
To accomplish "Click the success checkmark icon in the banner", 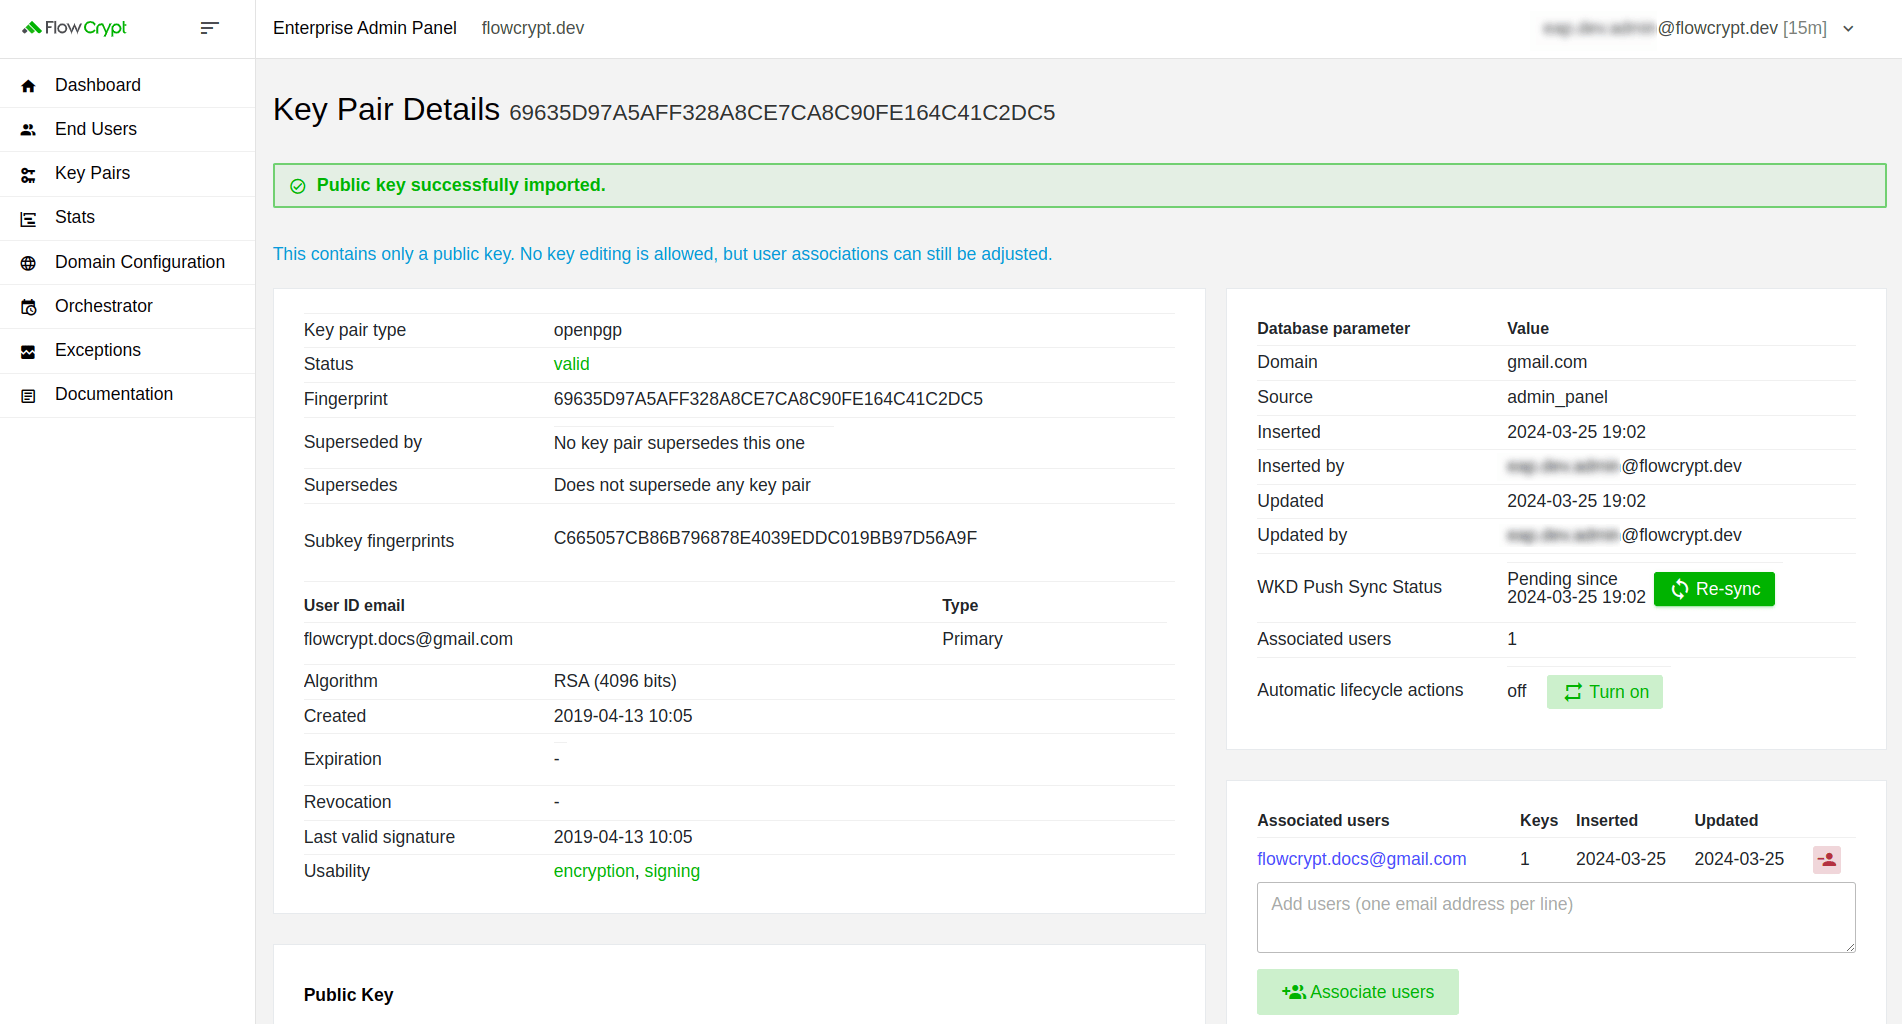I will [x=297, y=186].
